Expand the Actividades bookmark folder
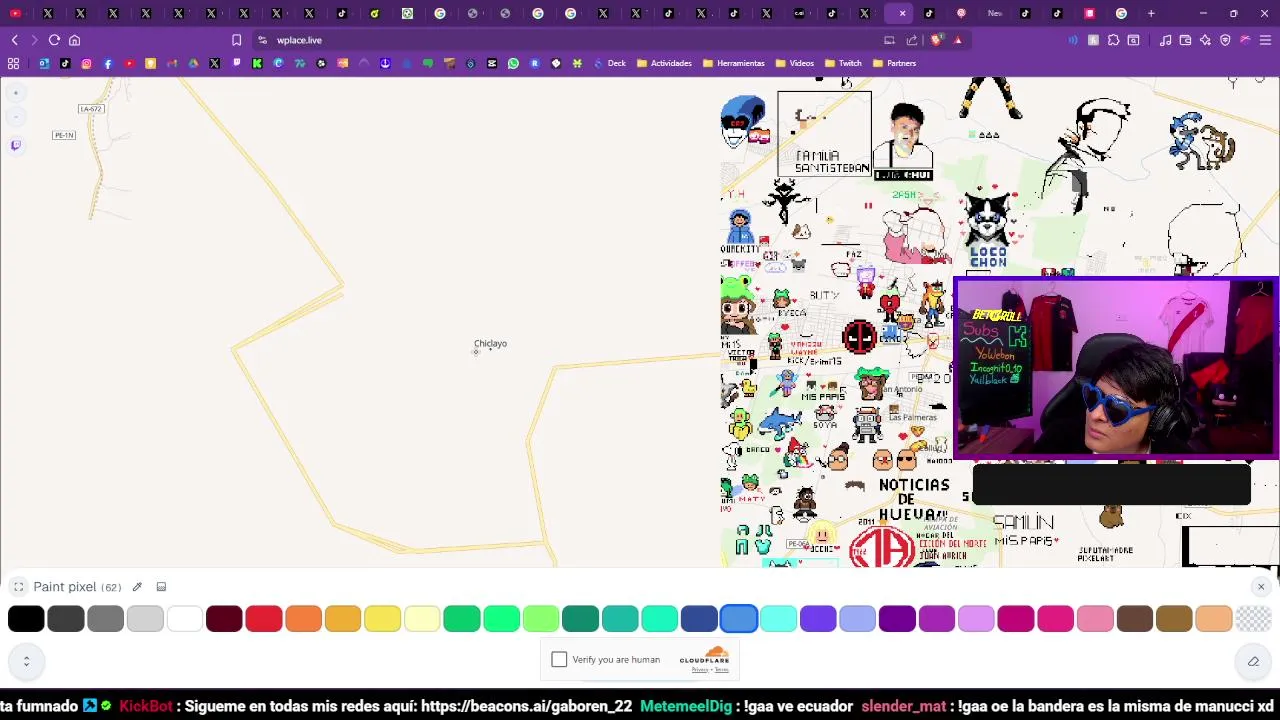The width and height of the screenshot is (1280, 720). pos(664,63)
